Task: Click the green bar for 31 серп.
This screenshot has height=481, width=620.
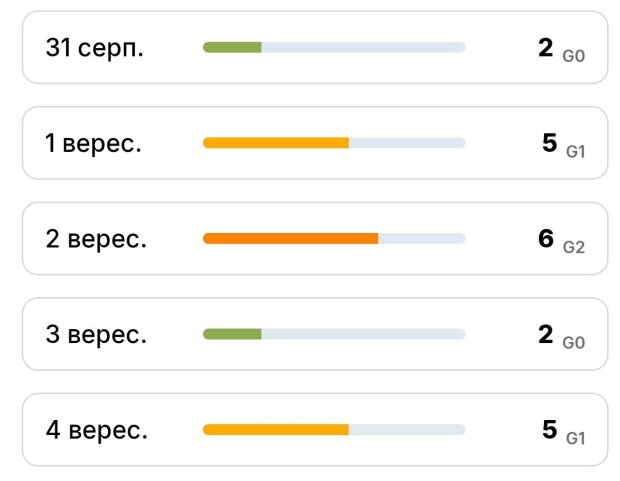Action: [x=232, y=47]
